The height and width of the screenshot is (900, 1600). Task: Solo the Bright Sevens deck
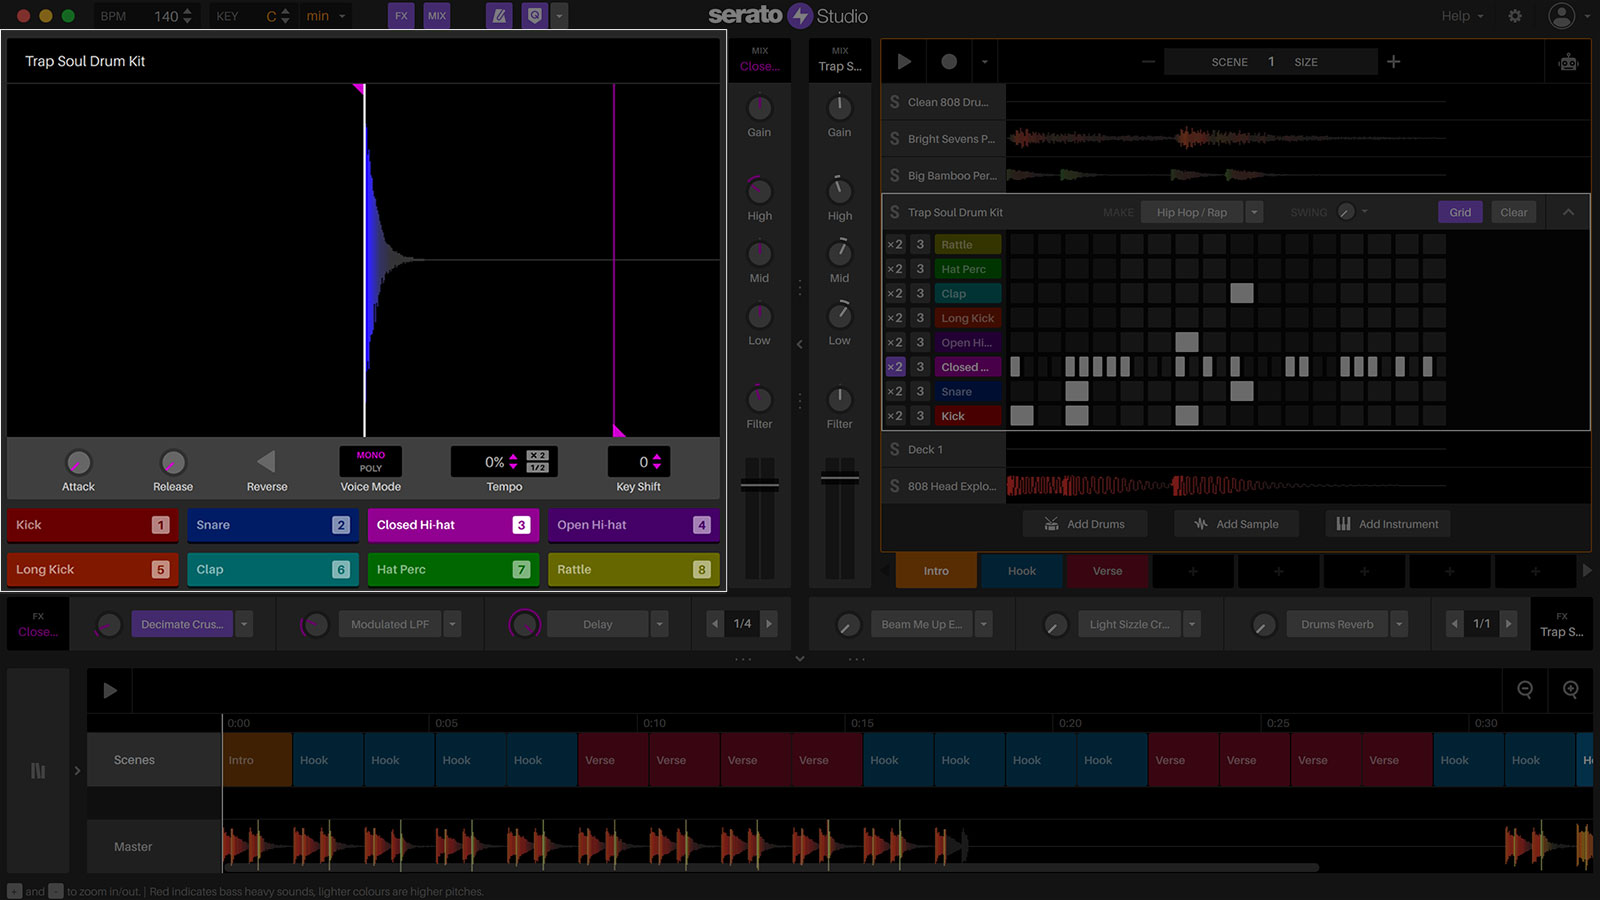(x=894, y=139)
